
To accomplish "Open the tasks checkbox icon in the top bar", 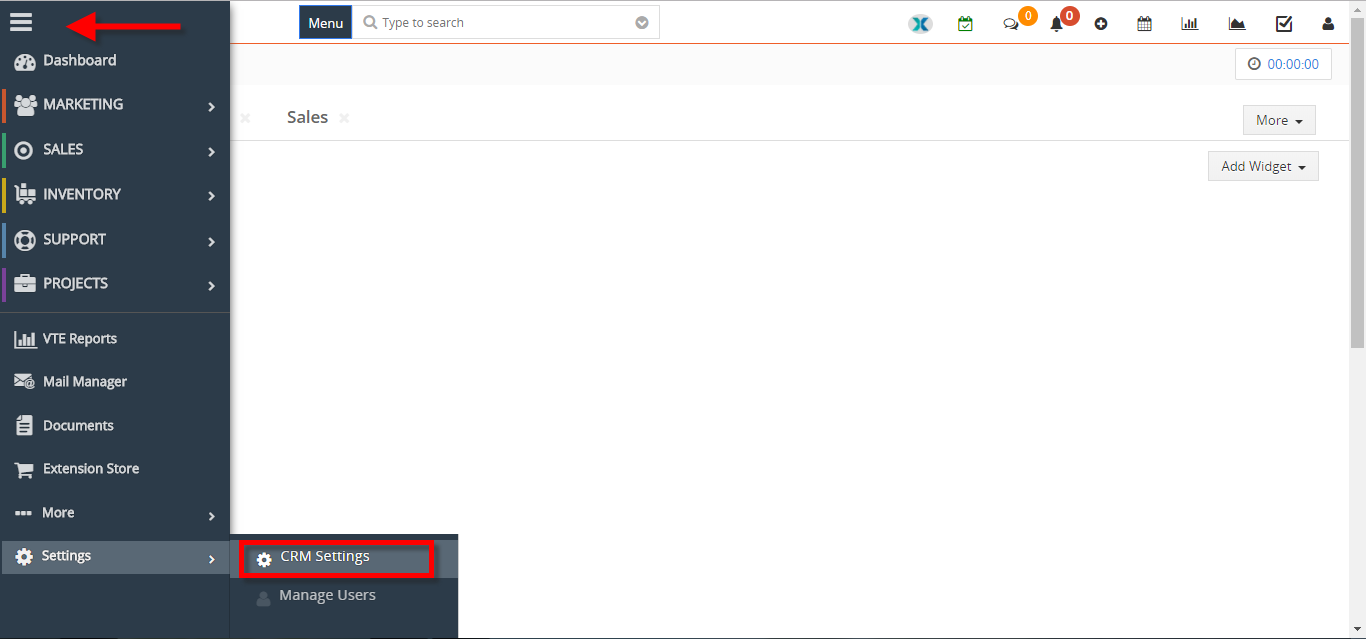I will coord(1284,23).
